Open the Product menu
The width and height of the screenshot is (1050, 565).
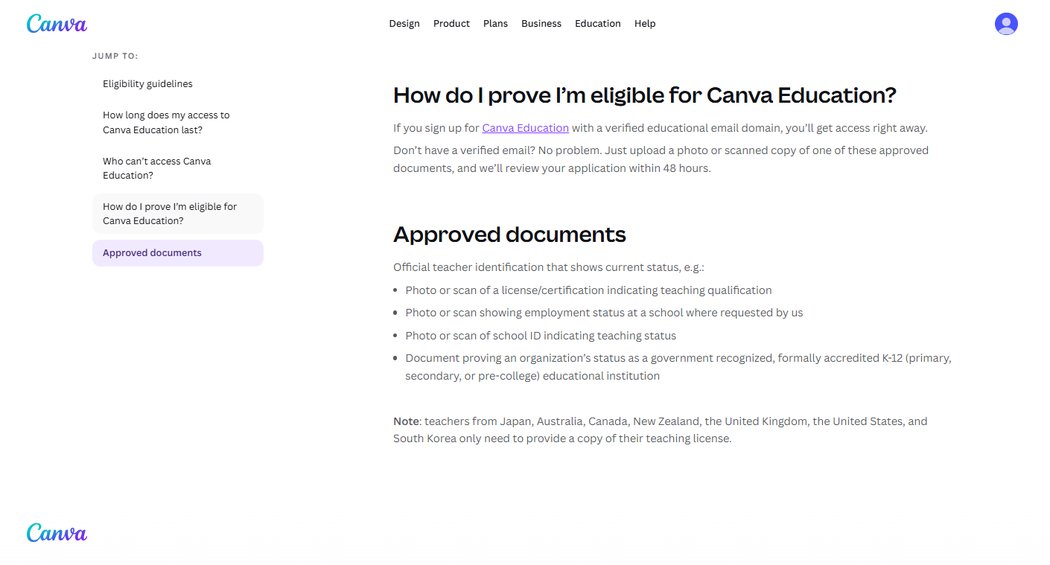(x=451, y=23)
